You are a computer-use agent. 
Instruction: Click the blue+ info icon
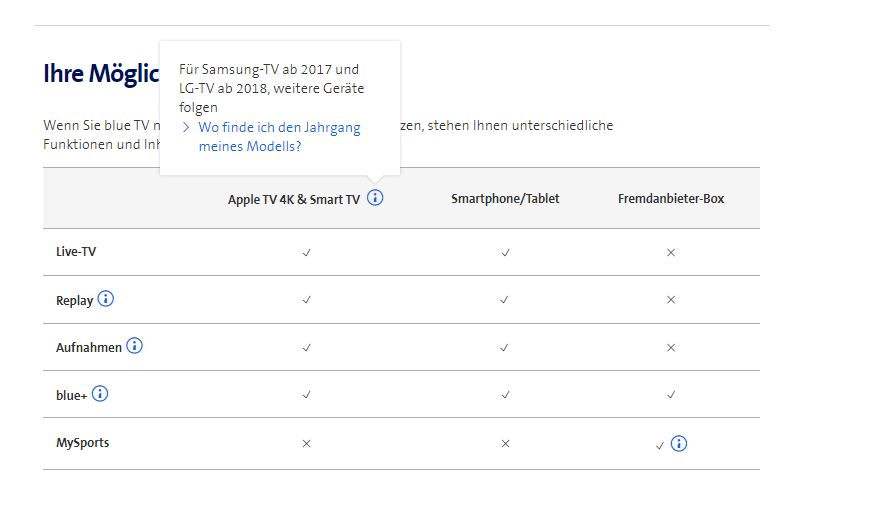pyautogui.click(x=100, y=394)
